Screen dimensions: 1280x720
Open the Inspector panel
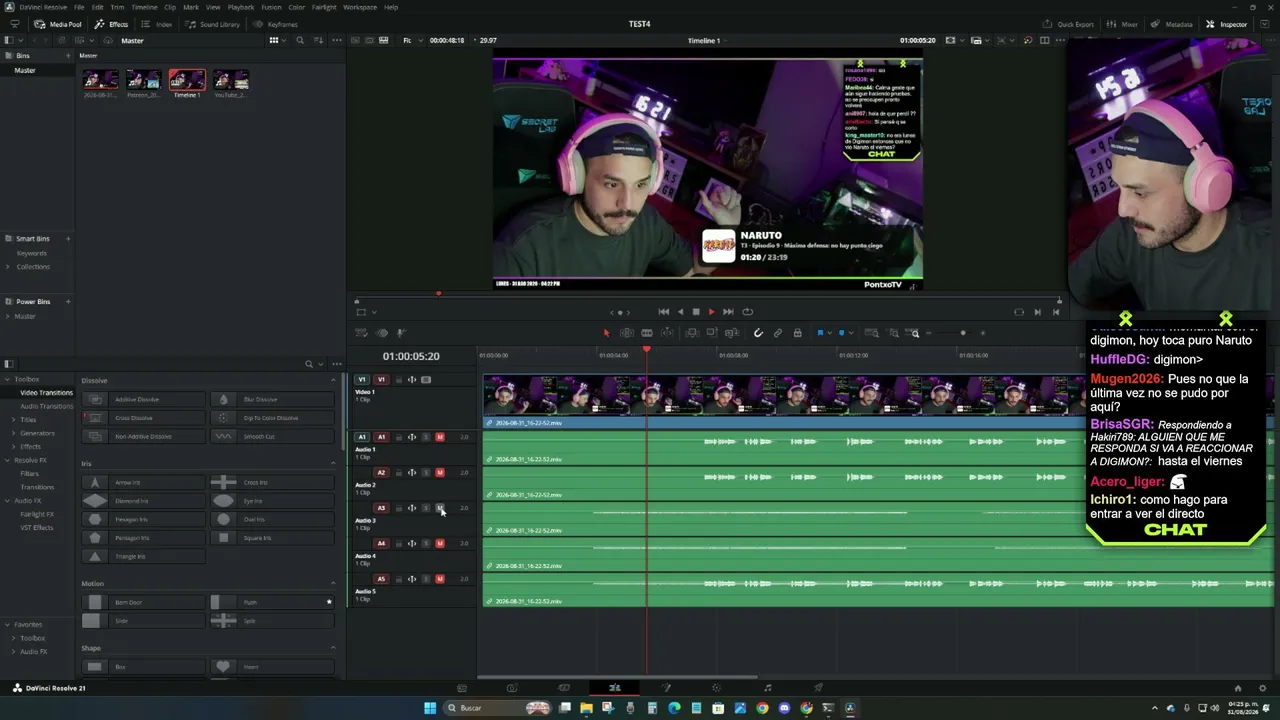[1226, 24]
